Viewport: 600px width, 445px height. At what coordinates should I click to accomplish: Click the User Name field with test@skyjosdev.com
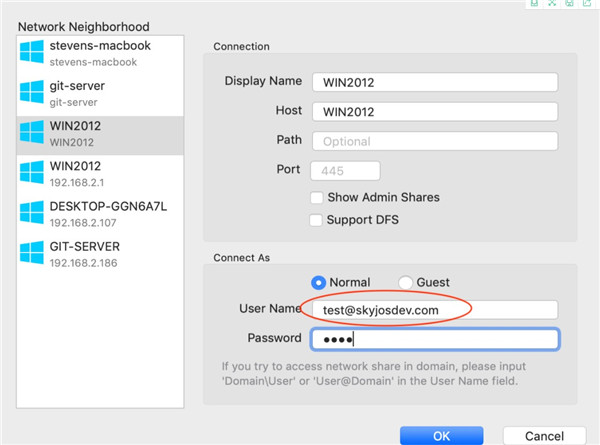[x=434, y=310]
